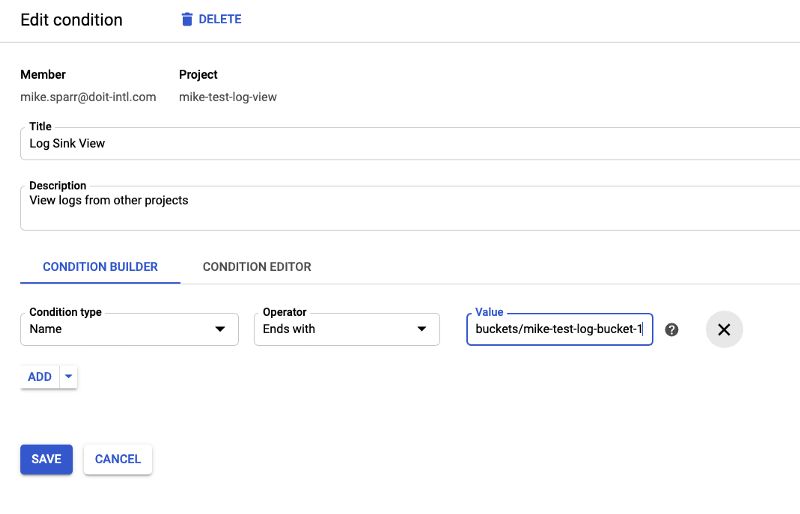Click the trash can delete icon

(x=187, y=19)
